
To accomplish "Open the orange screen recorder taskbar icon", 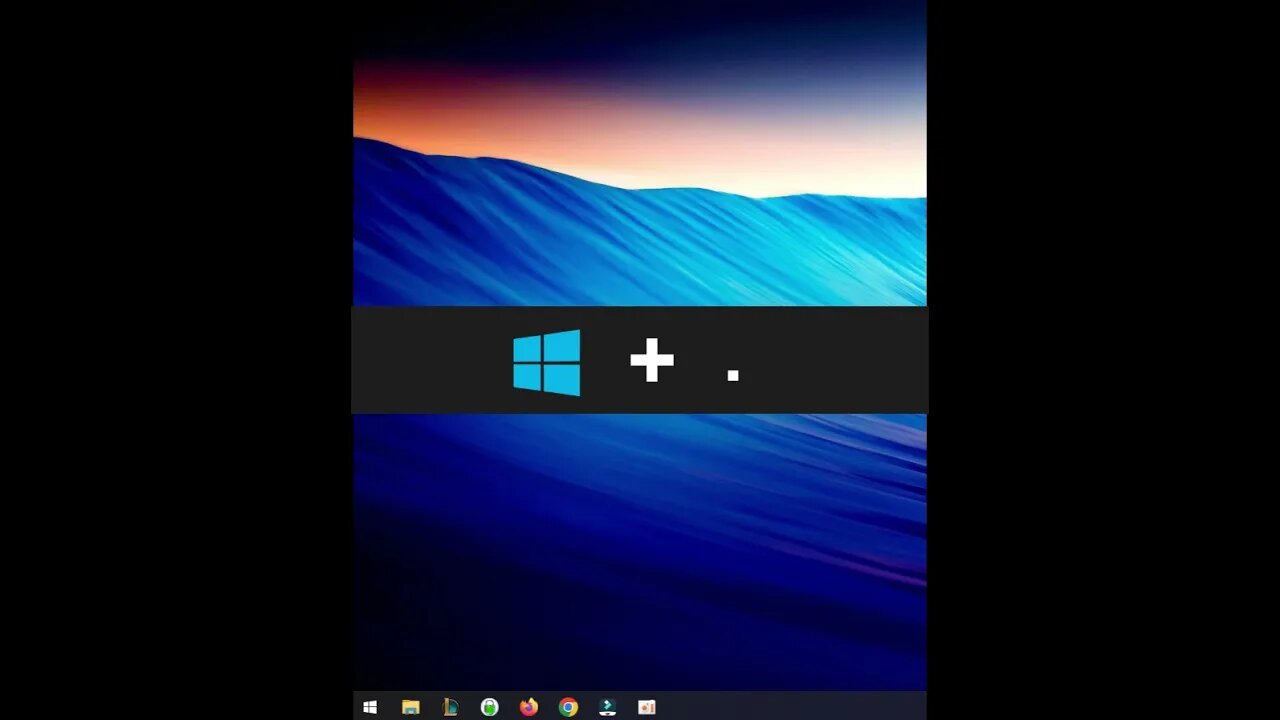I will click(647, 707).
